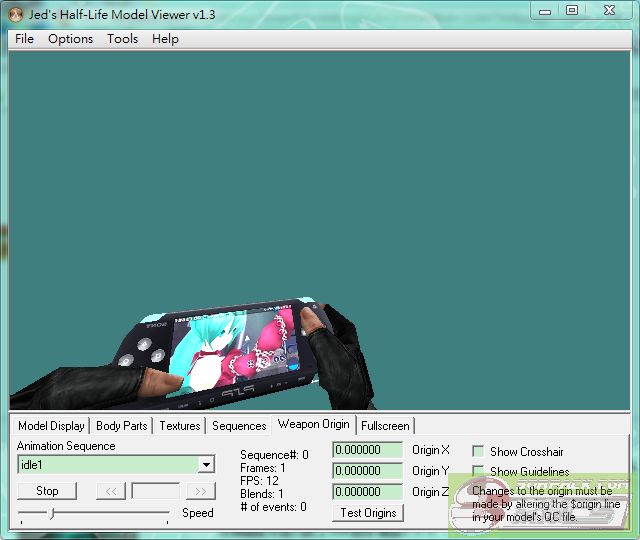
Task: Select the Sequences tab
Action: pyautogui.click(x=239, y=426)
